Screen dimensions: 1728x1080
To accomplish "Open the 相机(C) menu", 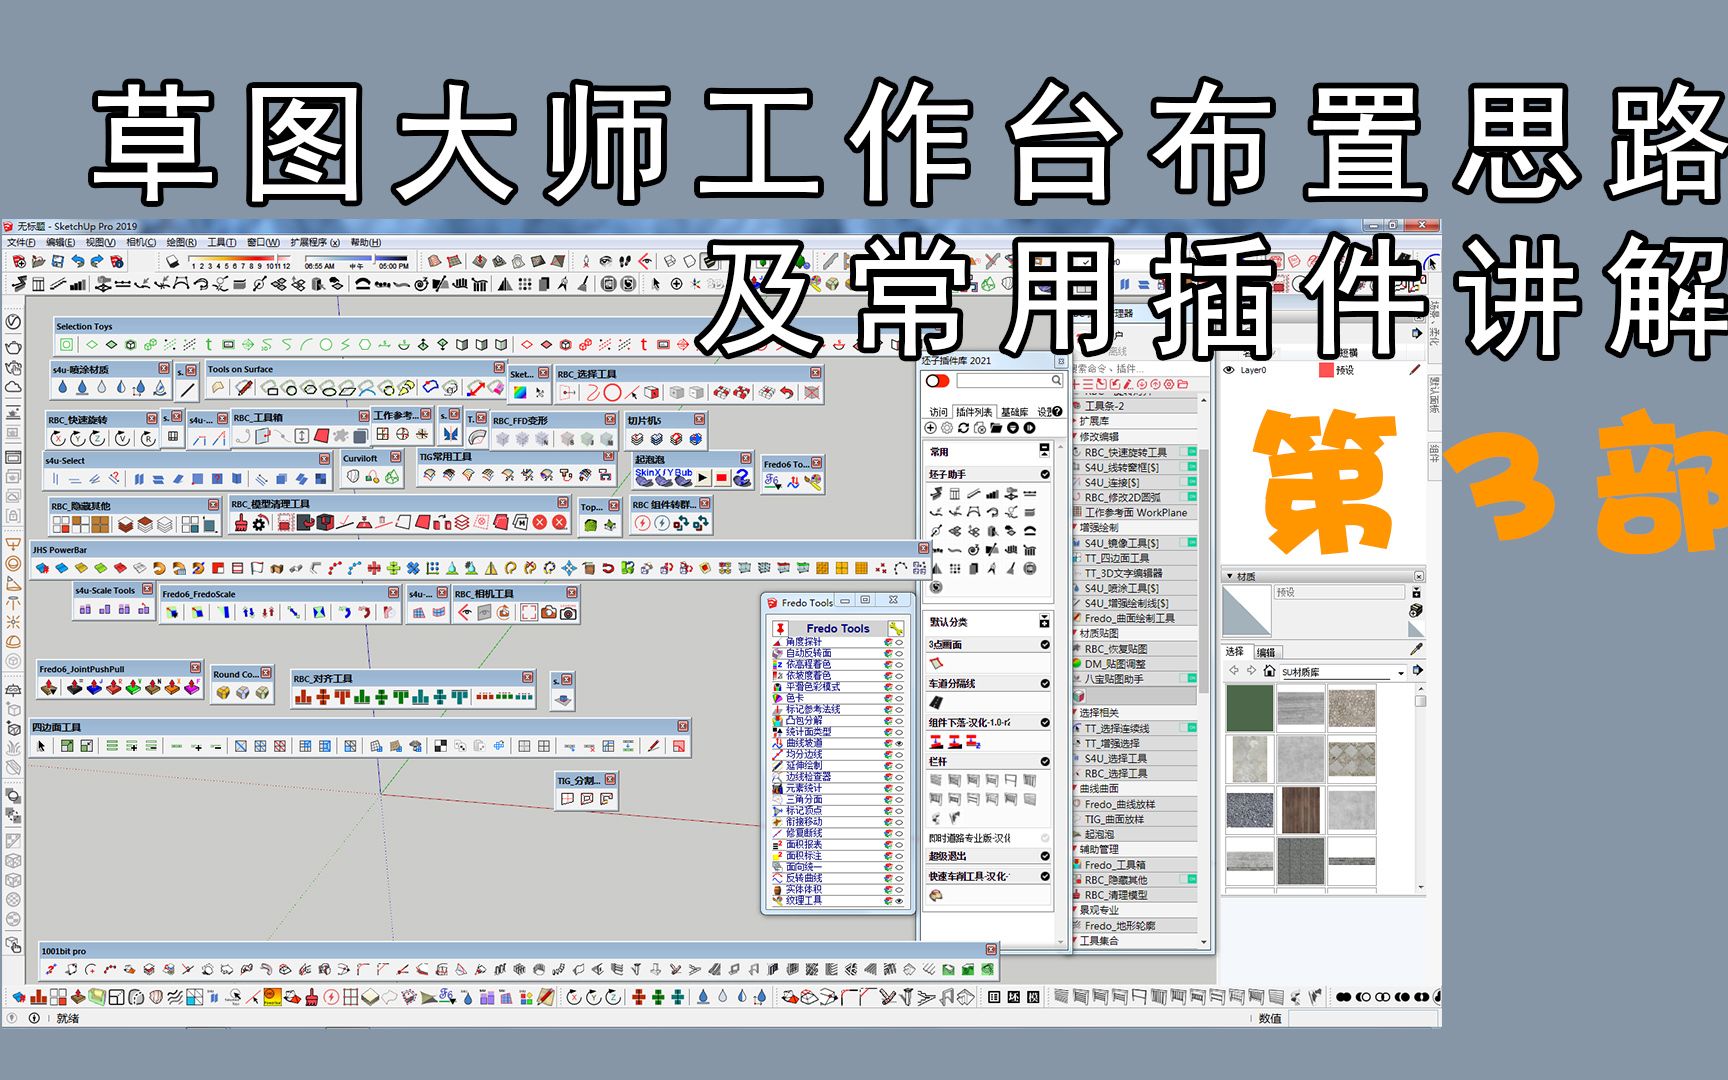I will (x=141, y=242).
